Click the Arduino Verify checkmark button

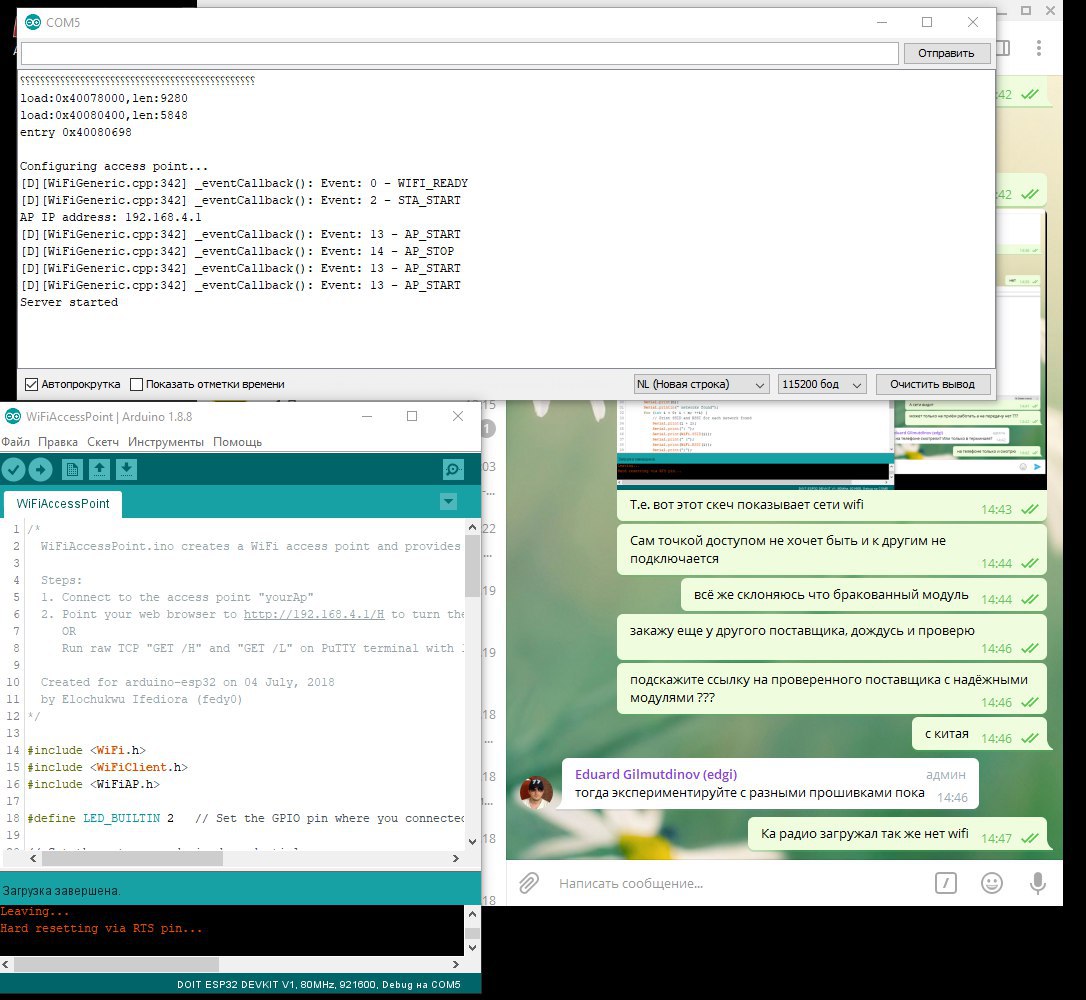[x=13, y=470]
